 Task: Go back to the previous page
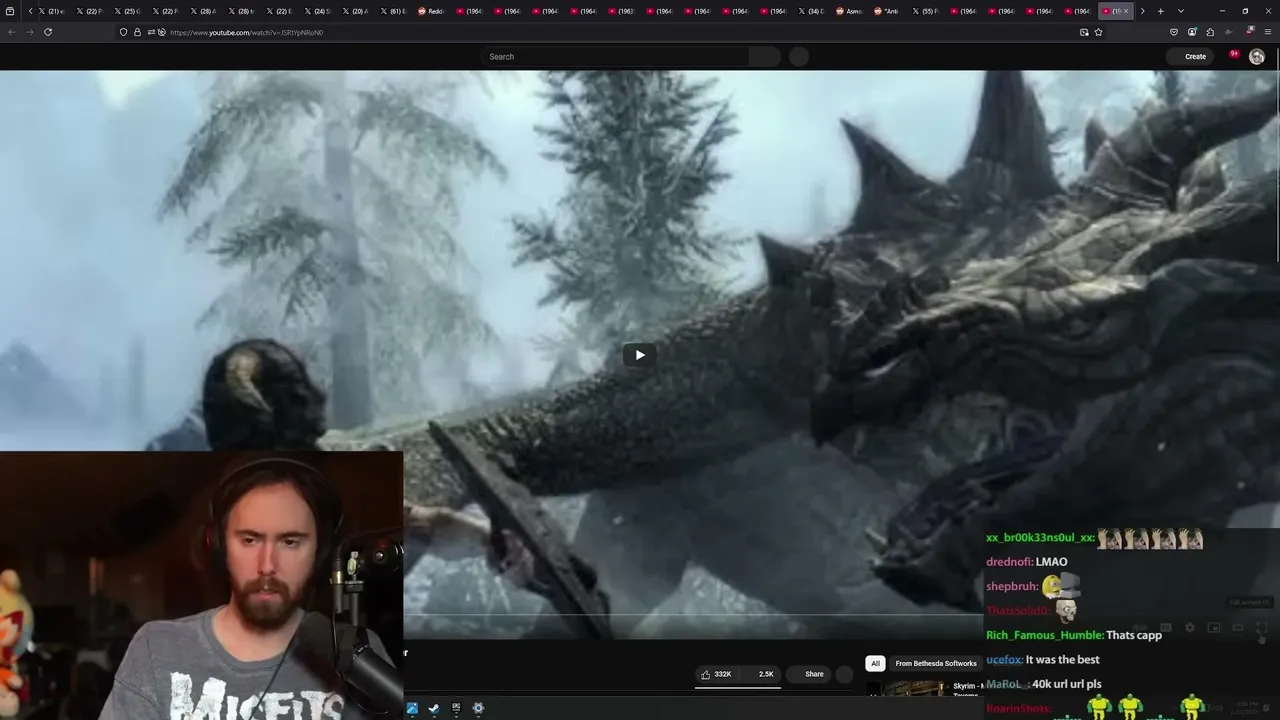pyautogui.click(x=11, y=32)
